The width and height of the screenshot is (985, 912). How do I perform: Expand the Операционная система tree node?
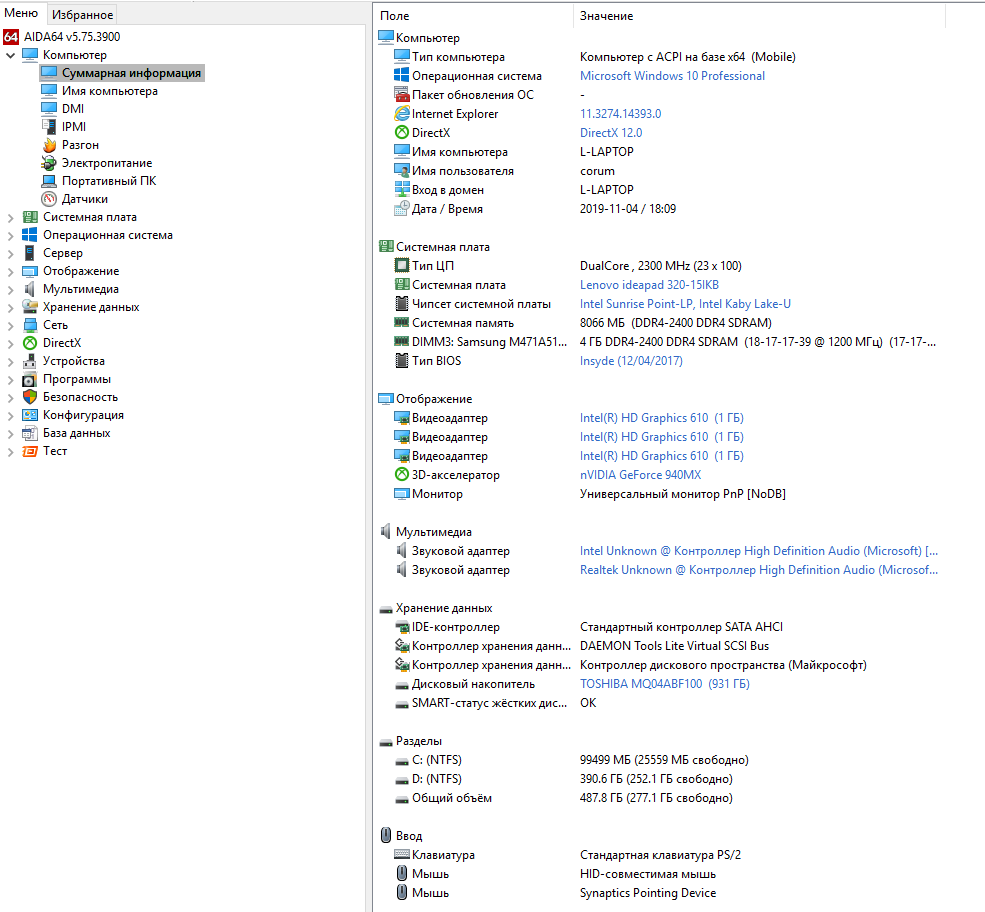point(10,236)
